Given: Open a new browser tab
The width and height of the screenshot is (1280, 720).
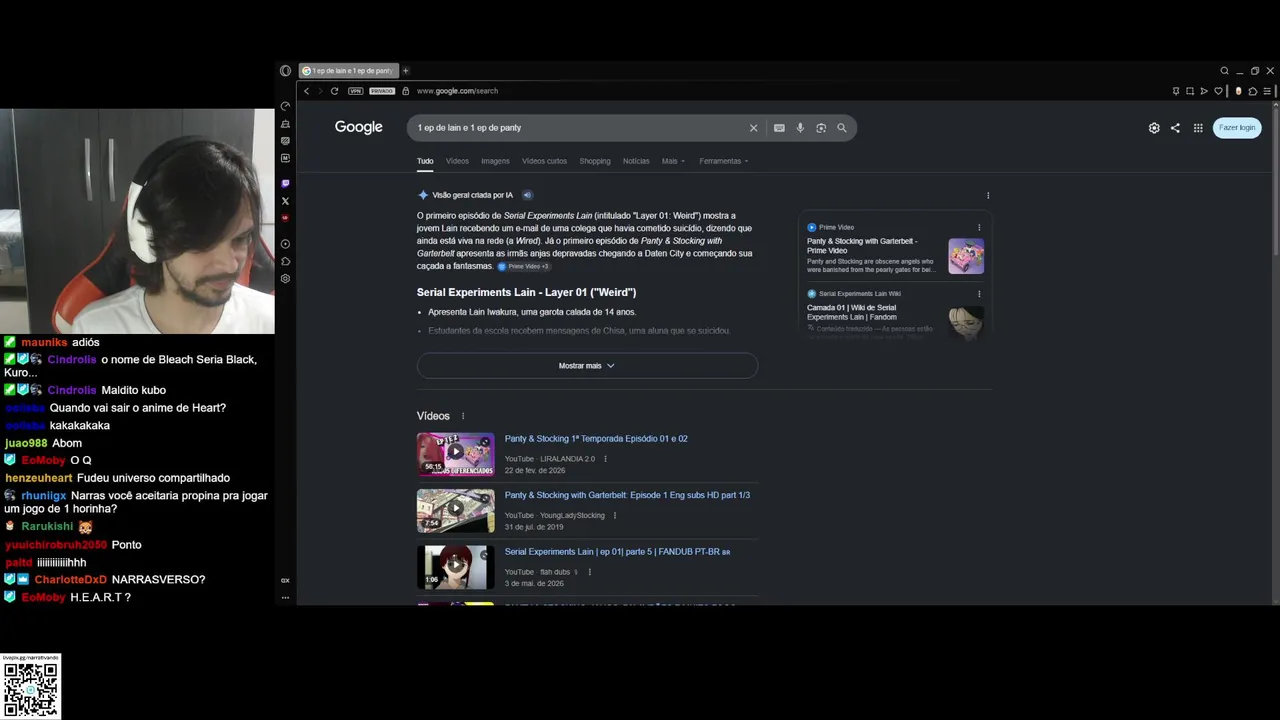Looking at the screenshot, I should point(405,71).
